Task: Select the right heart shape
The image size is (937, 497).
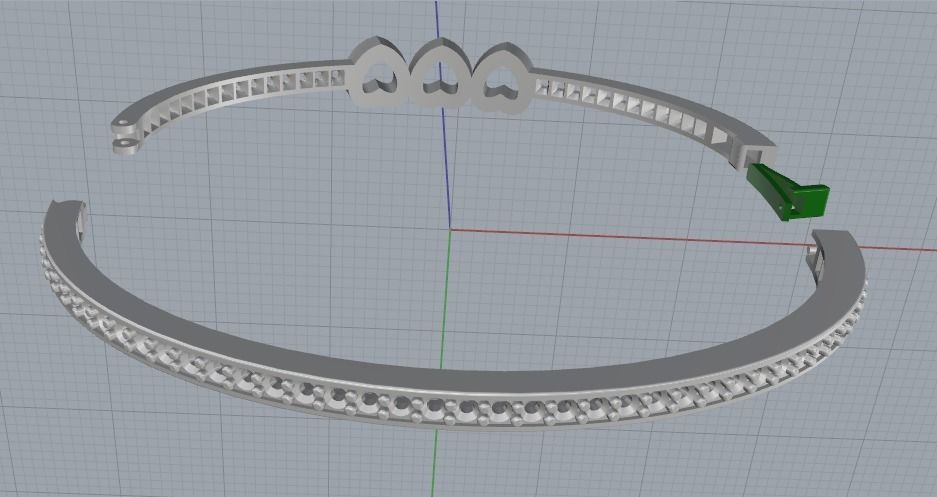Action: coord(501,78)
